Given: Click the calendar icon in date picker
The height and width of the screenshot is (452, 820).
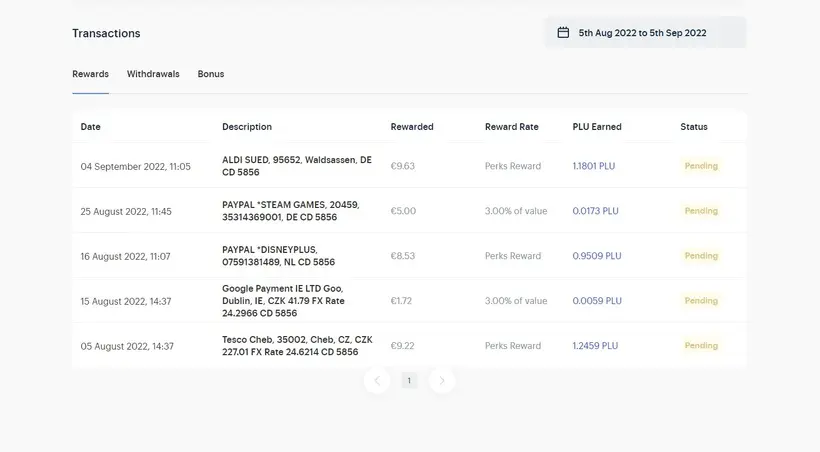Looking at the screenshot, I should point(563,32).
